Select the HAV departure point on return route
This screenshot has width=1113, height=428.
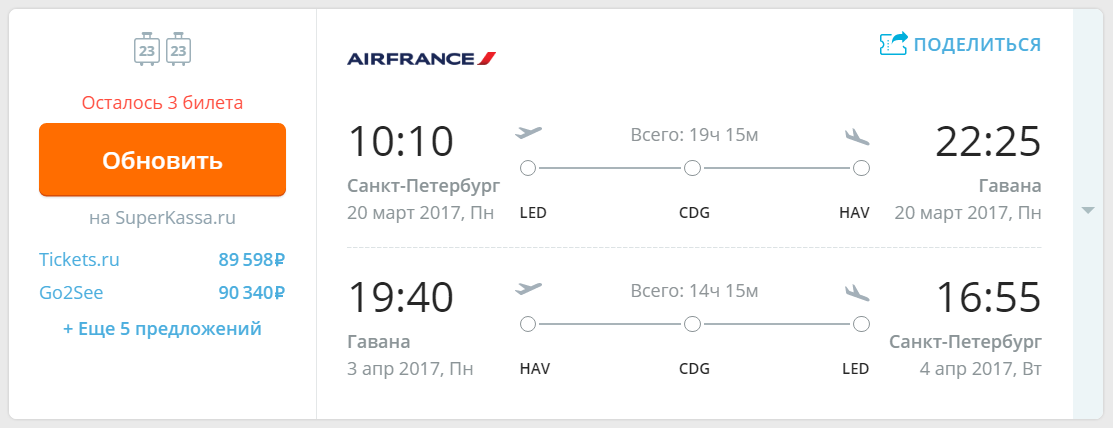point(527,324)
